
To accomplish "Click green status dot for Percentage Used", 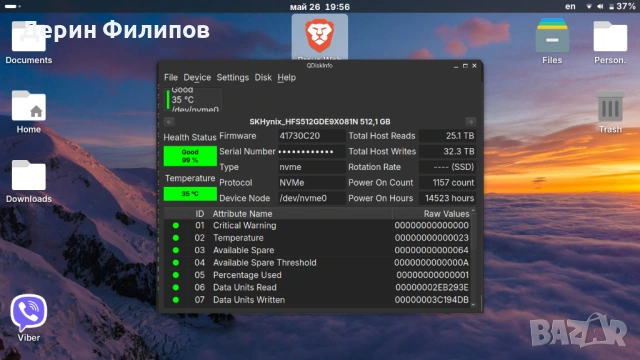I will click(x=176, y=275).
